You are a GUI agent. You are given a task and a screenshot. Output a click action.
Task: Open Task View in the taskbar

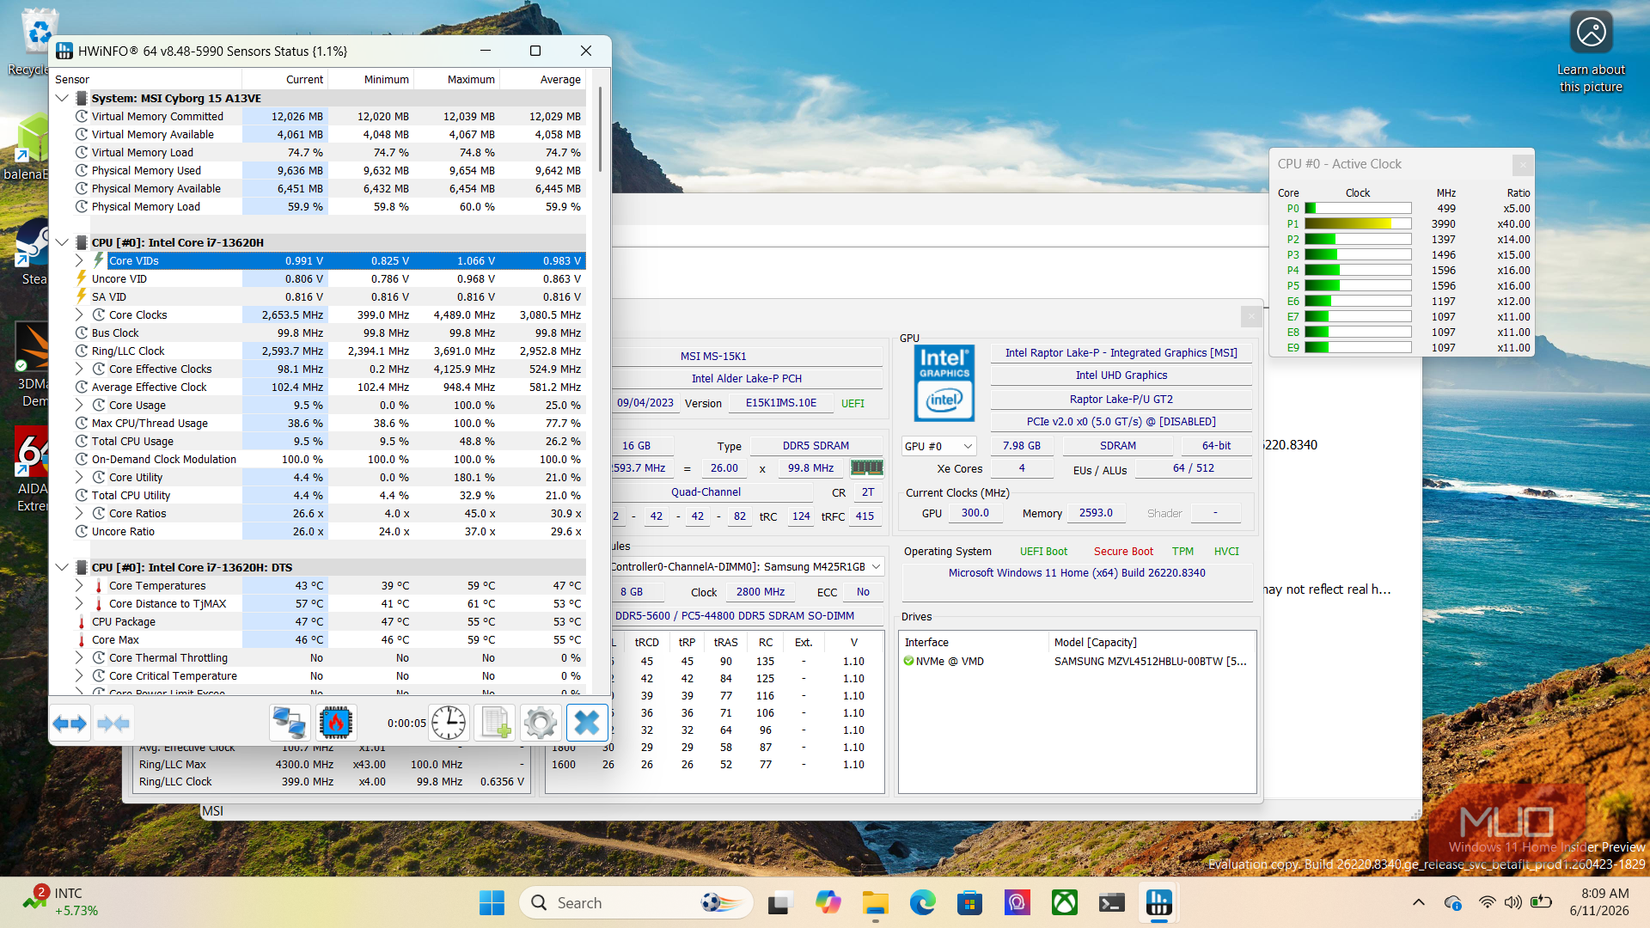[779, 903]
